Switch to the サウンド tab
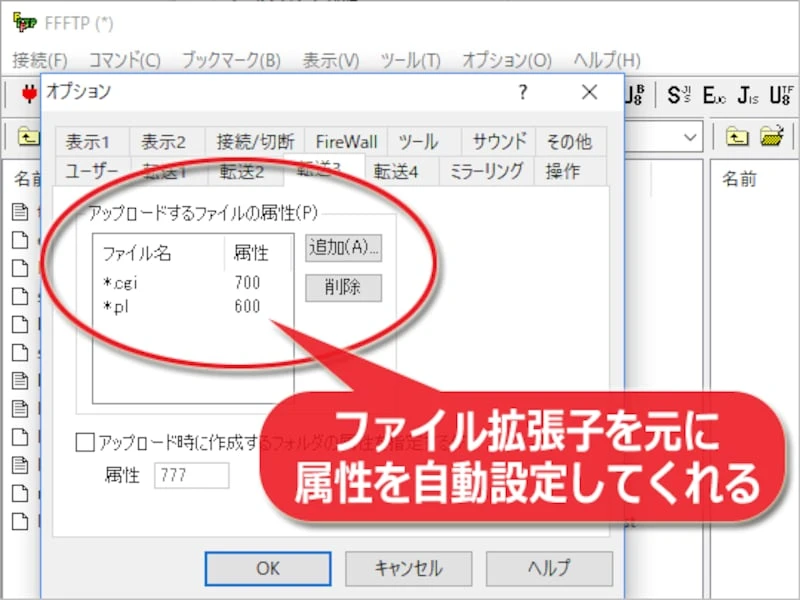The height and width of the screenshot is (600, 800). [498, 141]
